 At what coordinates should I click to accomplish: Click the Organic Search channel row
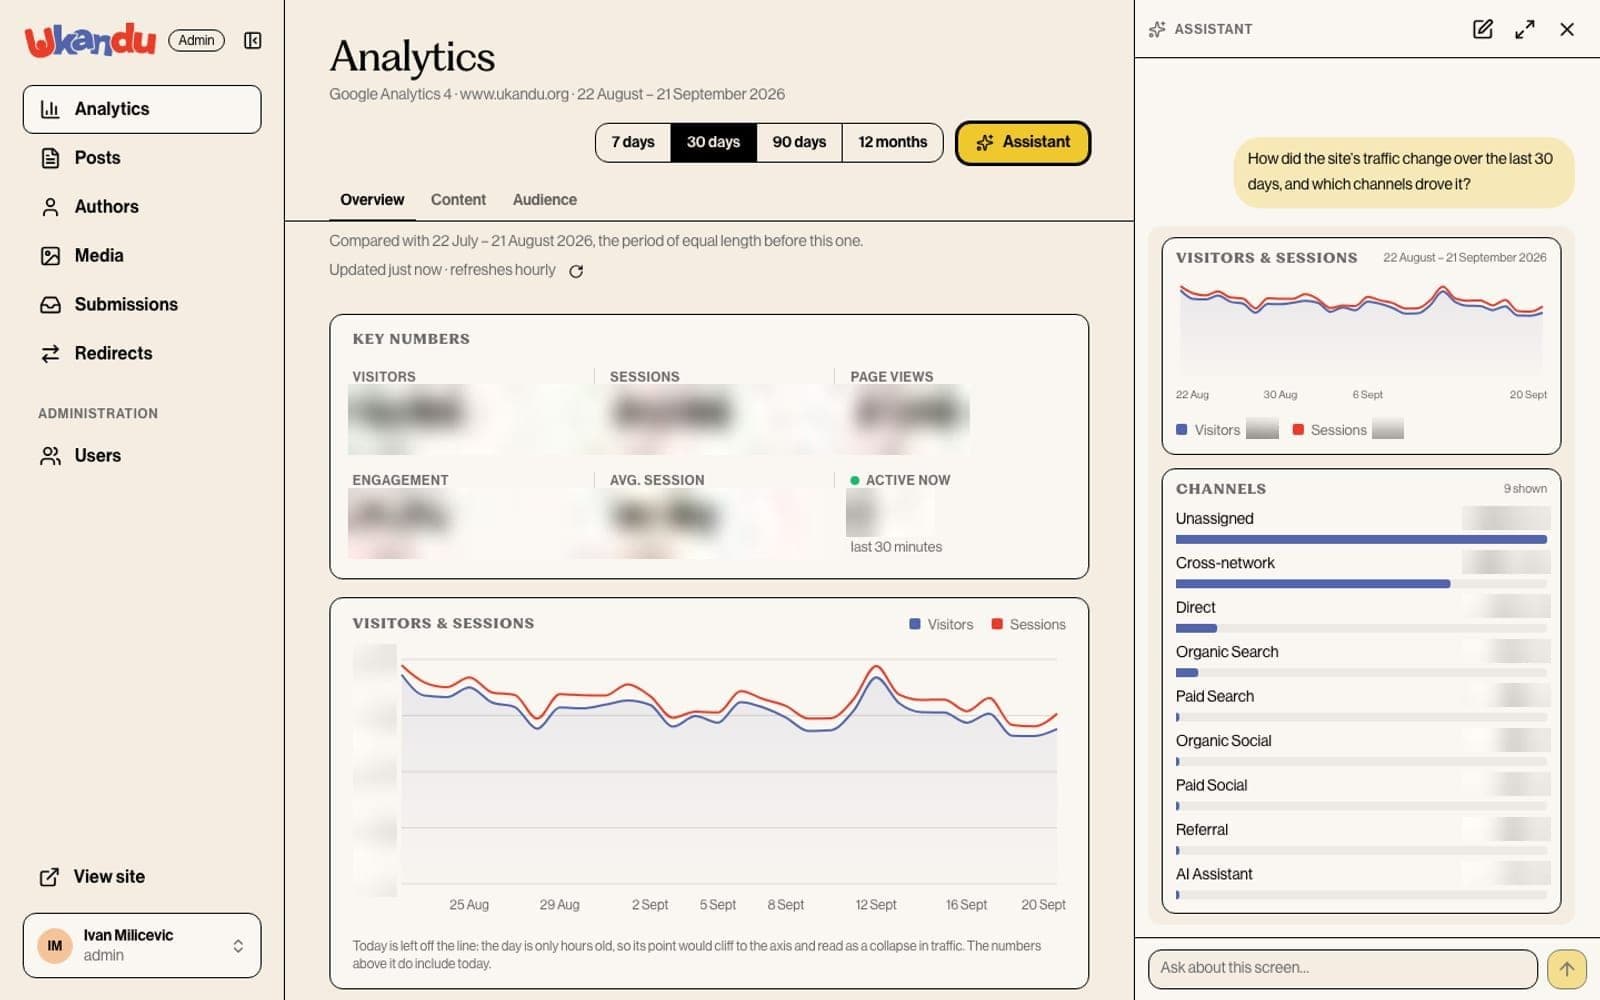coord(1361,660)
